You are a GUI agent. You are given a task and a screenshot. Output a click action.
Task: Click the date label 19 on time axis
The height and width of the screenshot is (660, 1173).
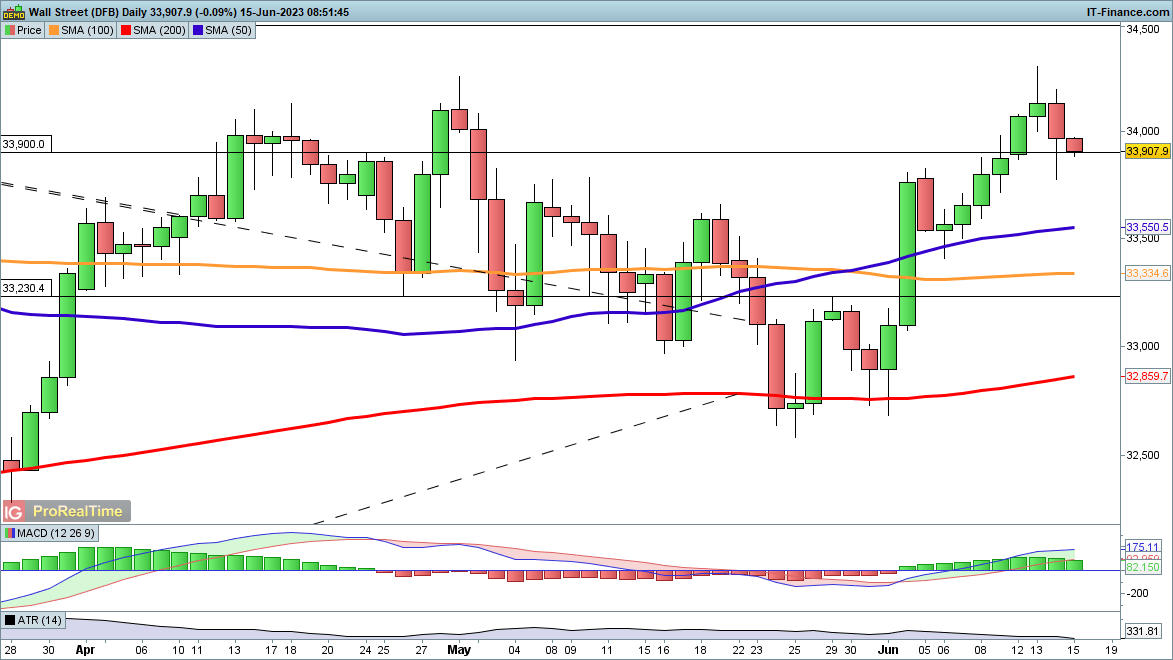[x=1110, y=650]
